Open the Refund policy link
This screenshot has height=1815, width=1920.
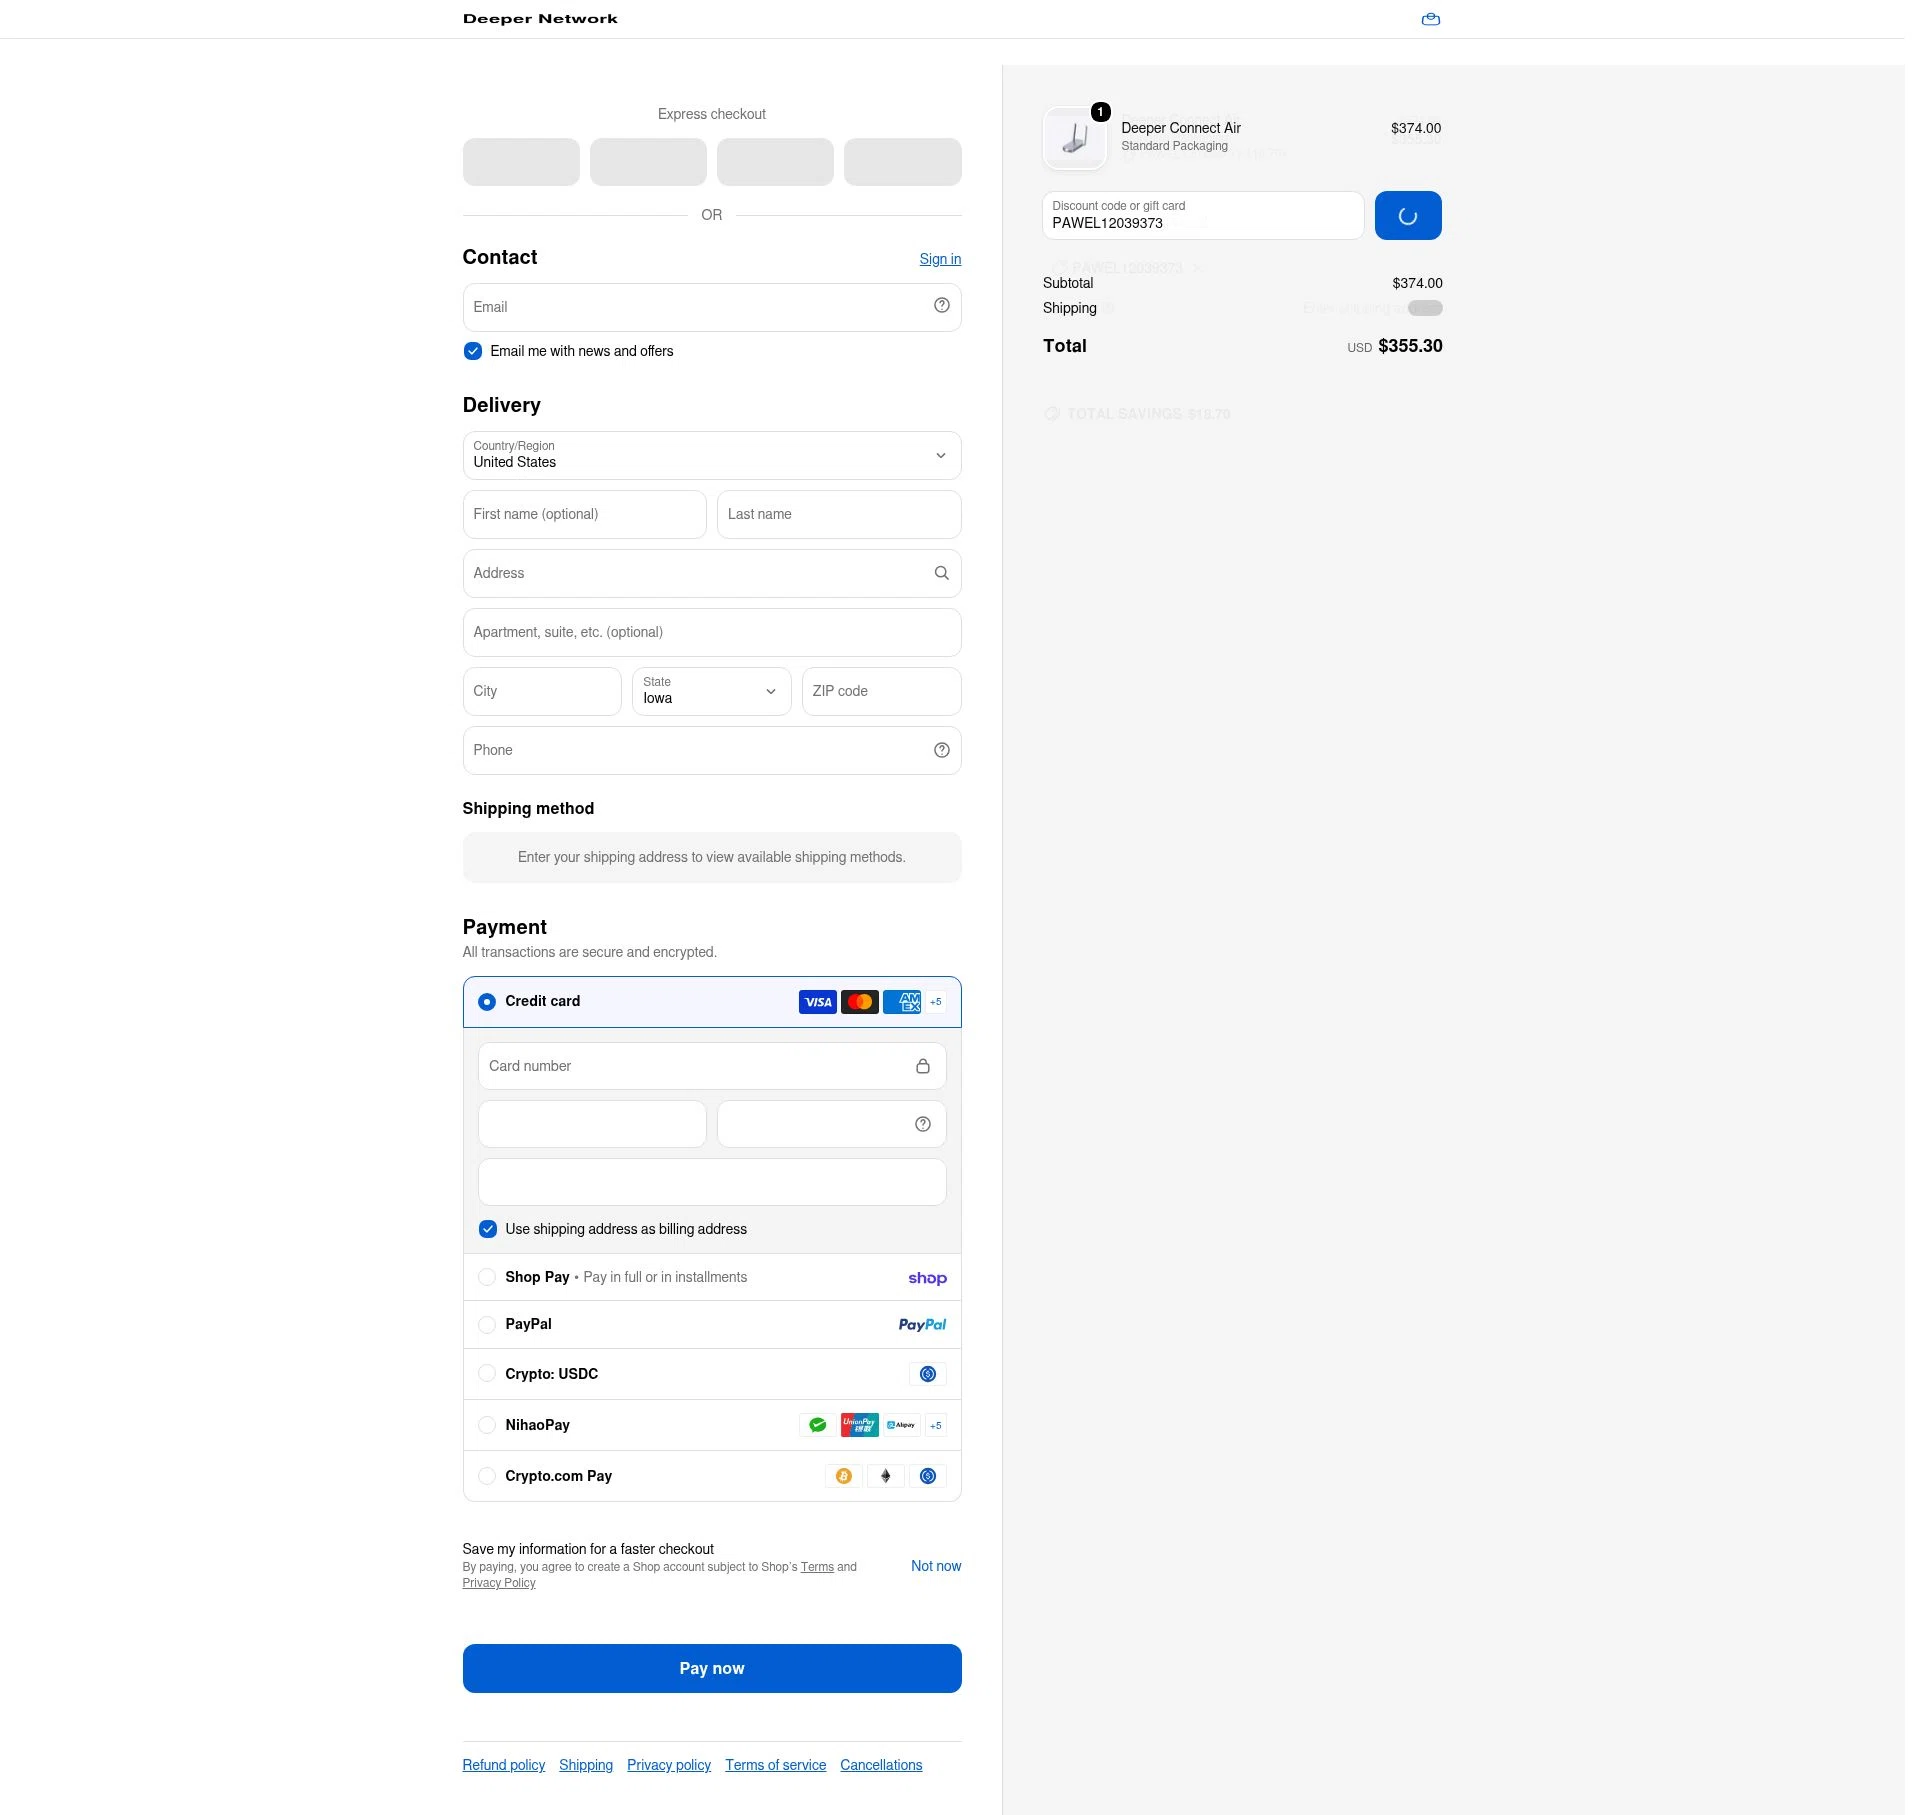[x=504, y=1765]
